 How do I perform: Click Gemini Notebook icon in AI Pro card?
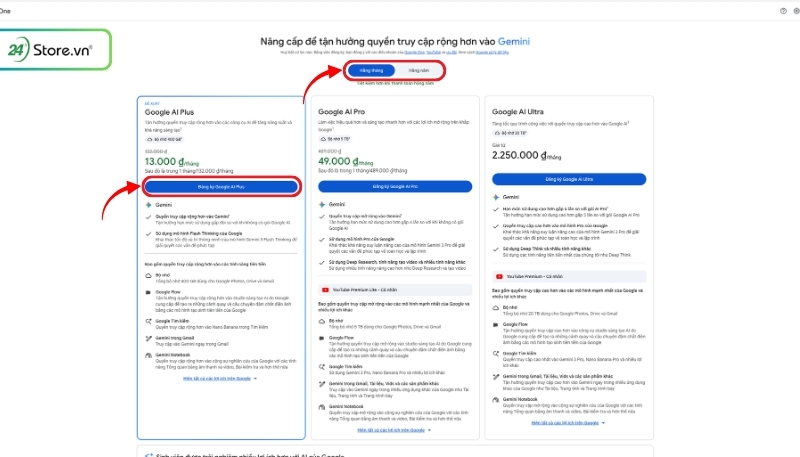(322, 407)
